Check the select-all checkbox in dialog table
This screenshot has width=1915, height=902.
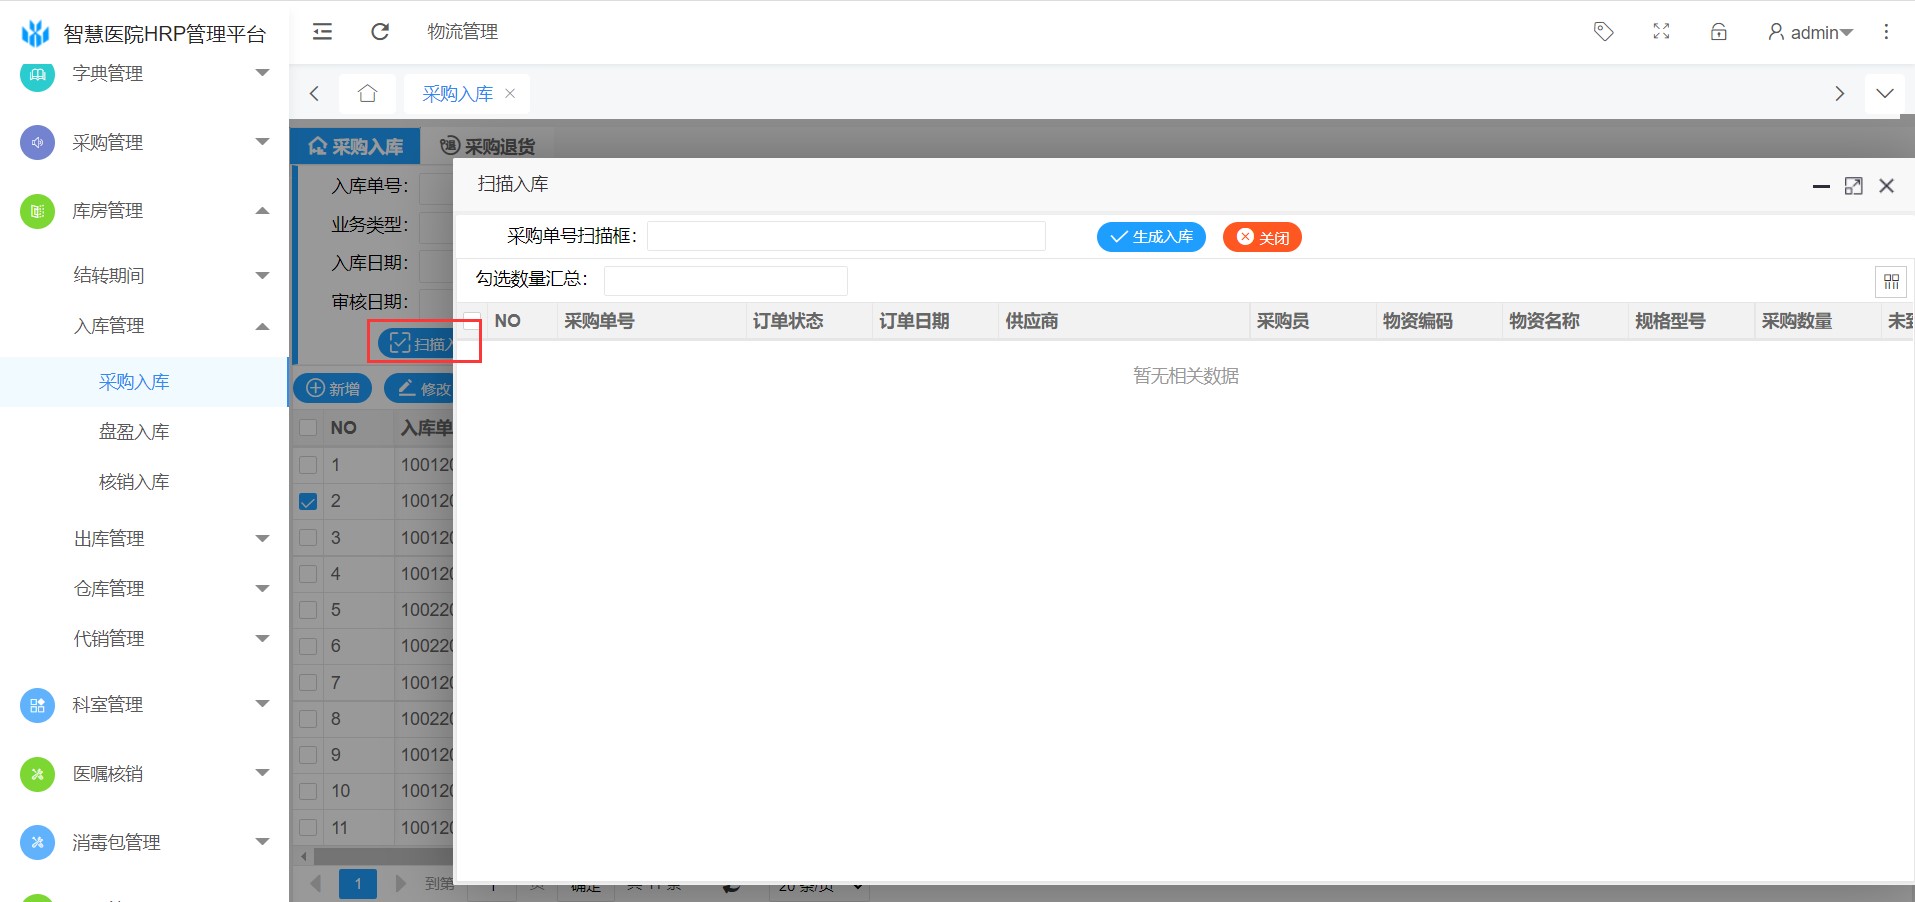pyautogui.click(x=472, y=321)
